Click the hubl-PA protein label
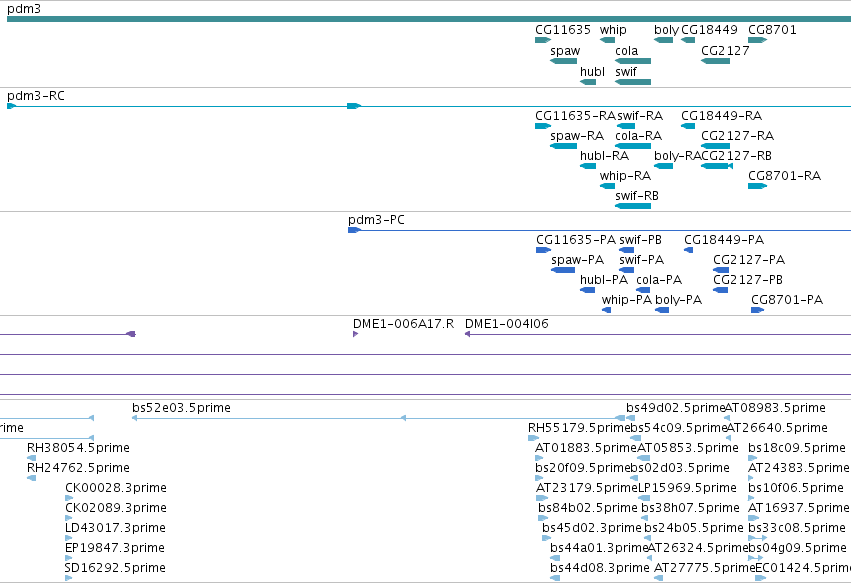The width and height of the screenshot is (851, 583). point(604,280)
